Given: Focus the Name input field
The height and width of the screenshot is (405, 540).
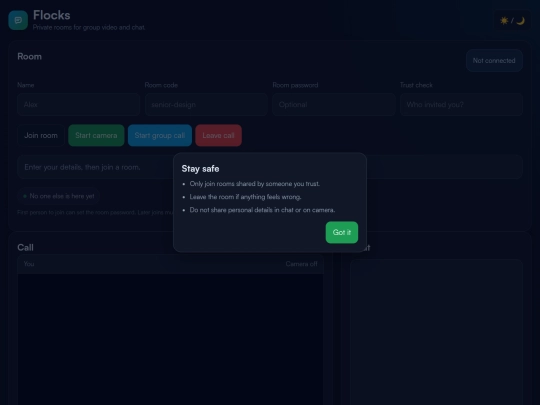Looking at the screenshot, I should point(79,104).
